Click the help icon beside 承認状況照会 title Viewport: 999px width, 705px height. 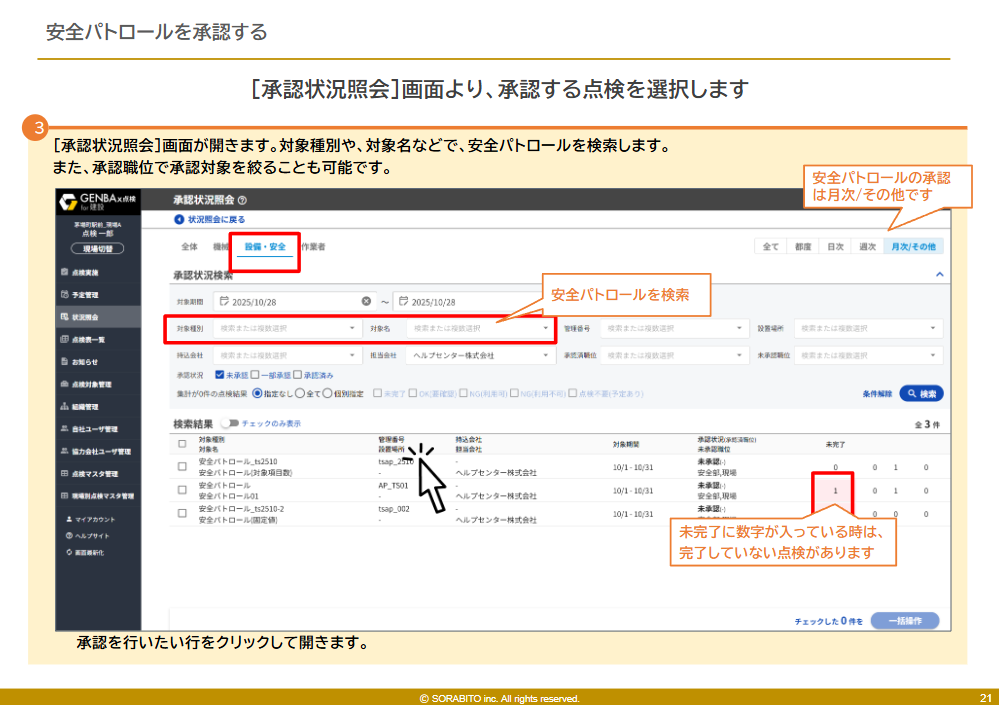[243, 201]
